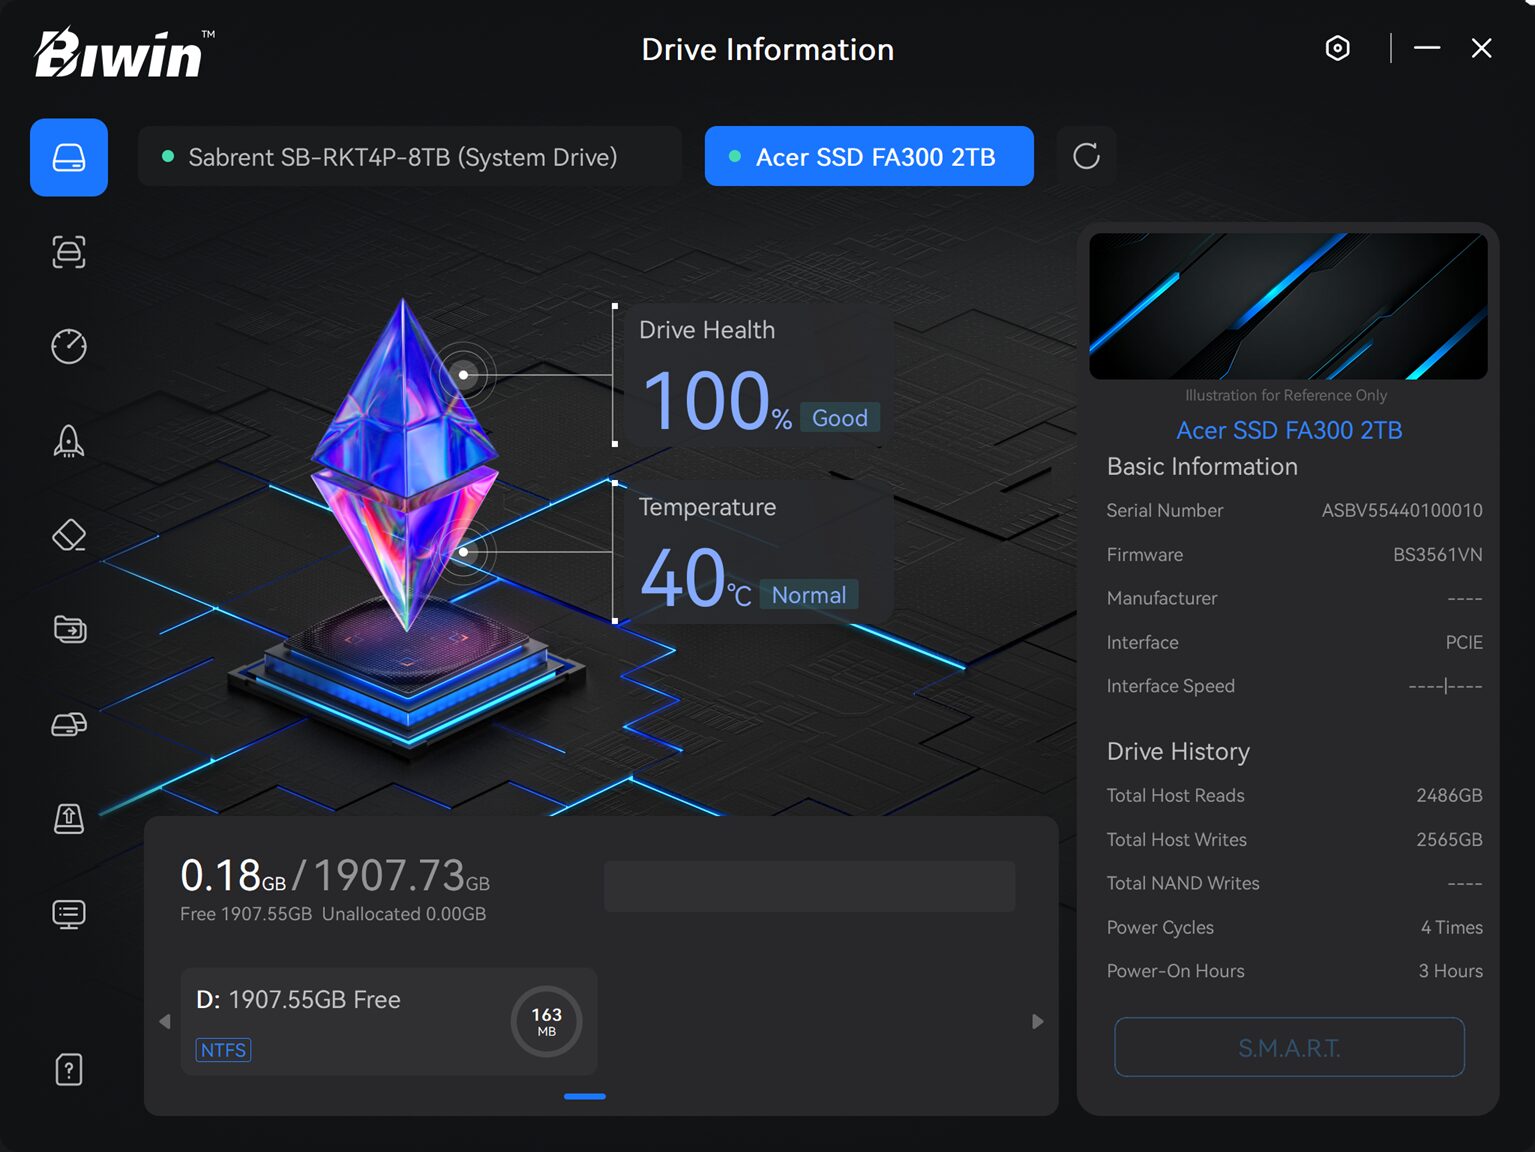Refresh the drive list
The image size is (1535, 1152).
tap(1086, 156)
